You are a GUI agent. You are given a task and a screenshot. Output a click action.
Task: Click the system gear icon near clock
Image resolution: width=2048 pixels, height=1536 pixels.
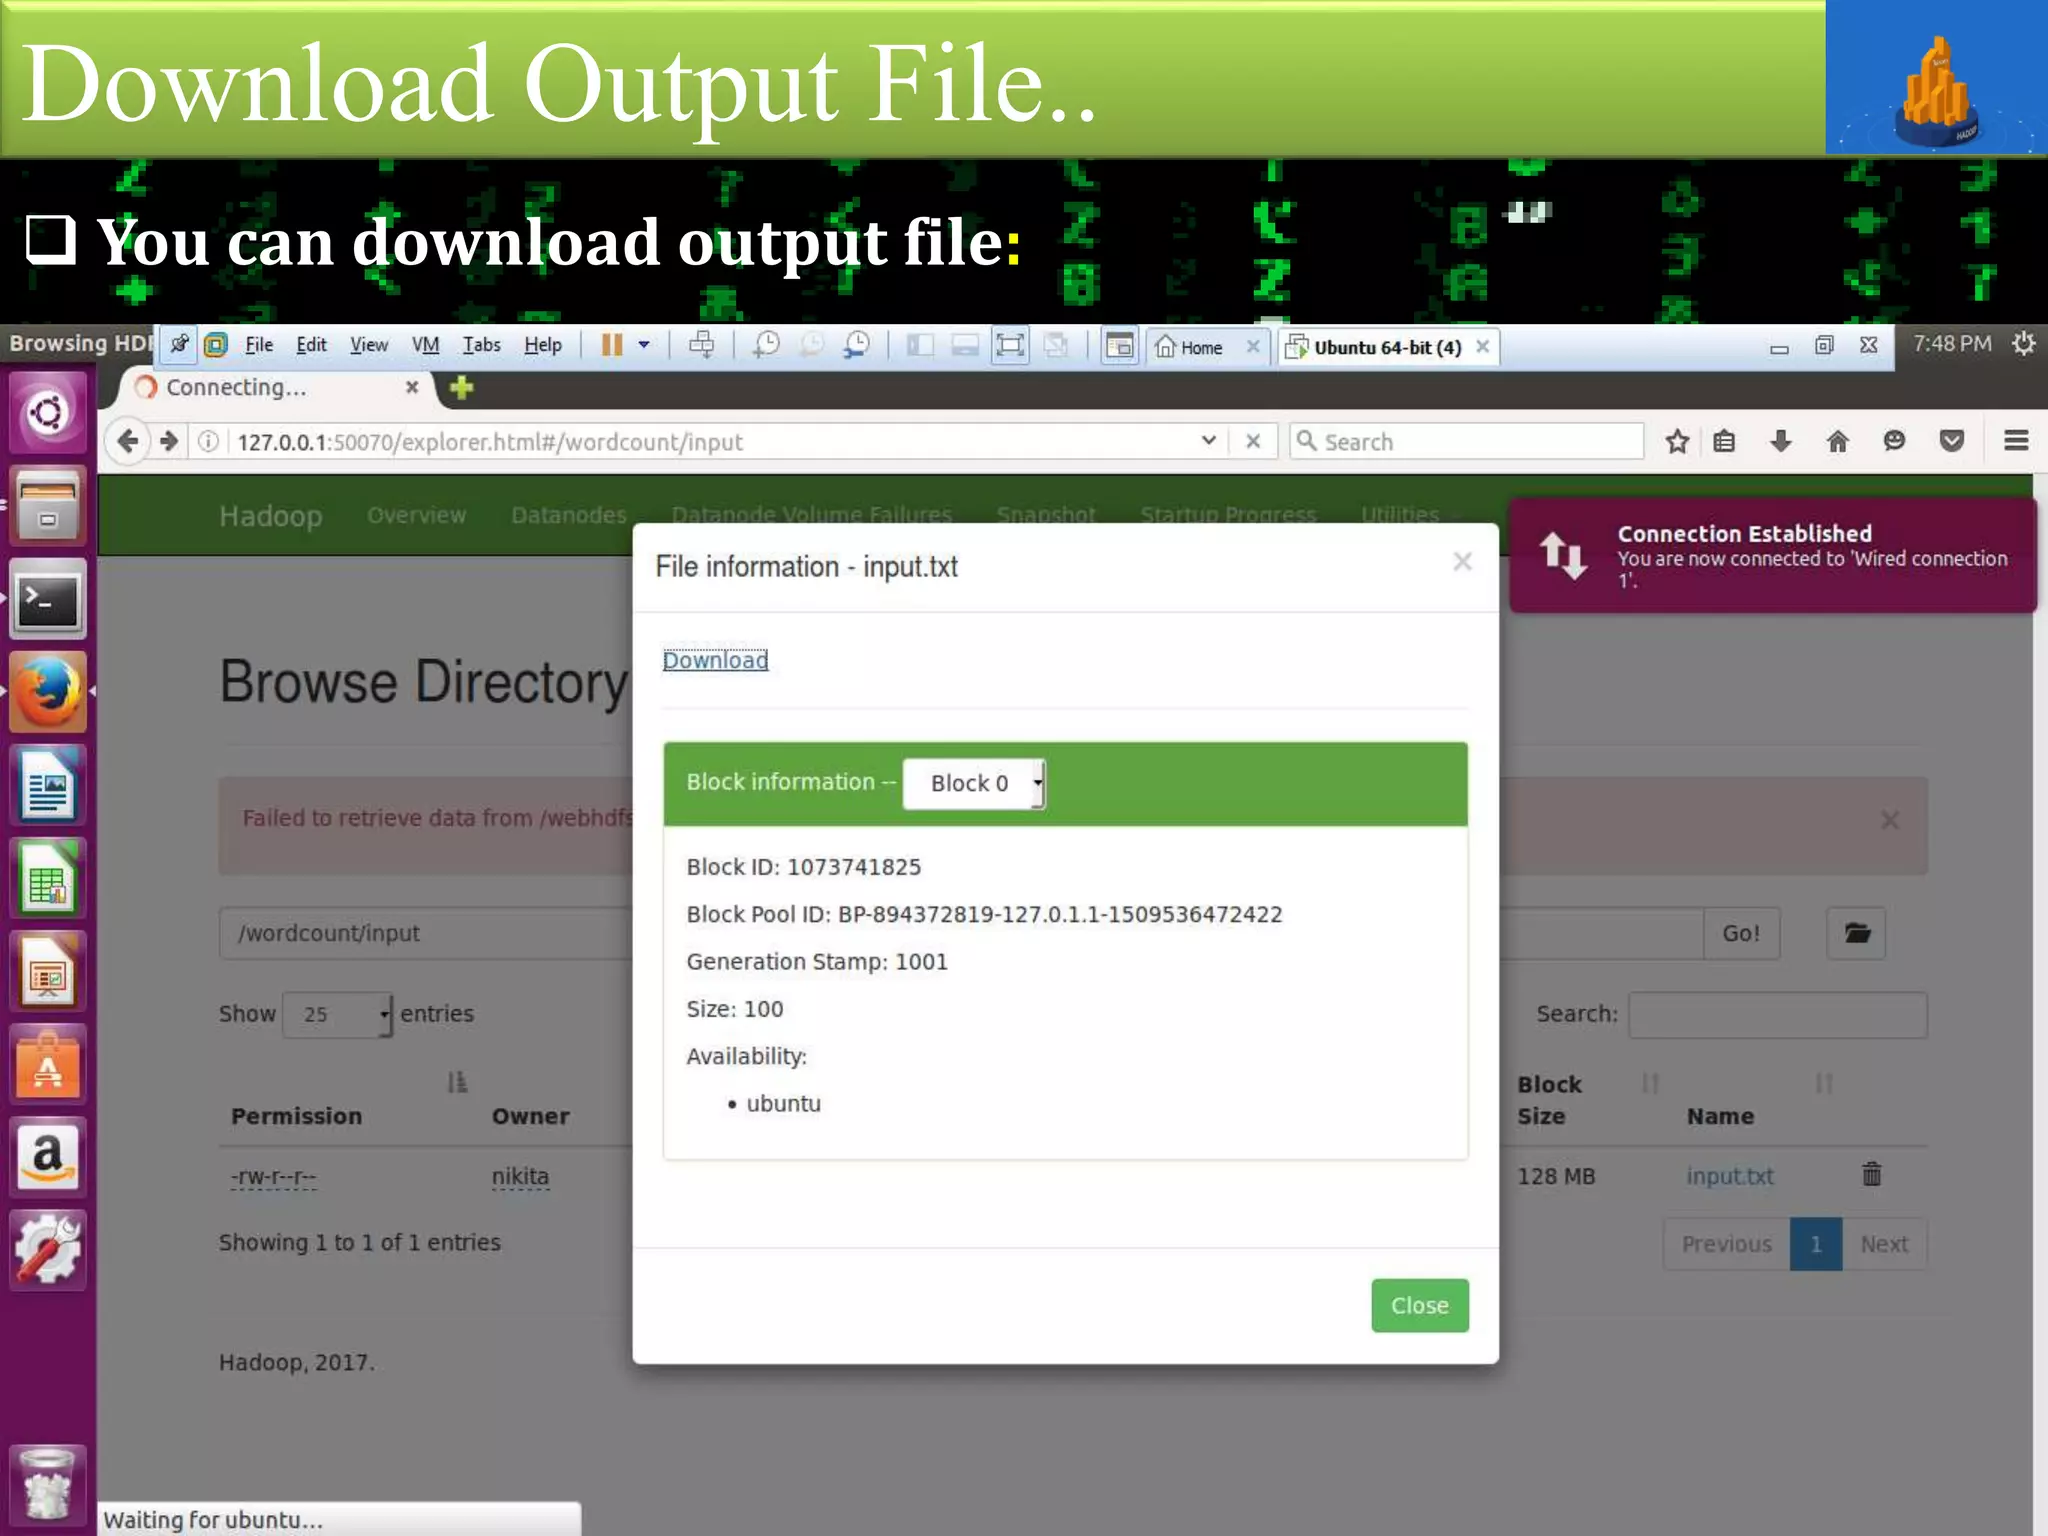pyautogui.click(x=2024, y=344)
